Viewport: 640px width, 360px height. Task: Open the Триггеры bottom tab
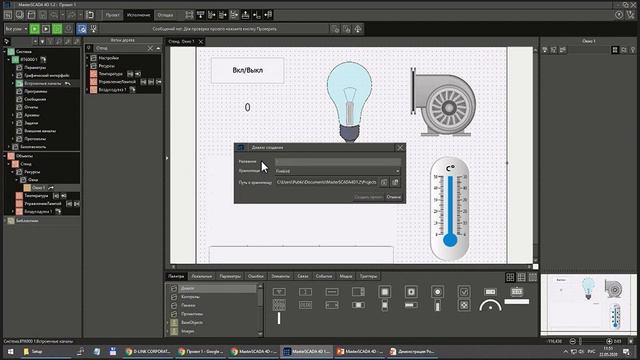click(368, 276)
